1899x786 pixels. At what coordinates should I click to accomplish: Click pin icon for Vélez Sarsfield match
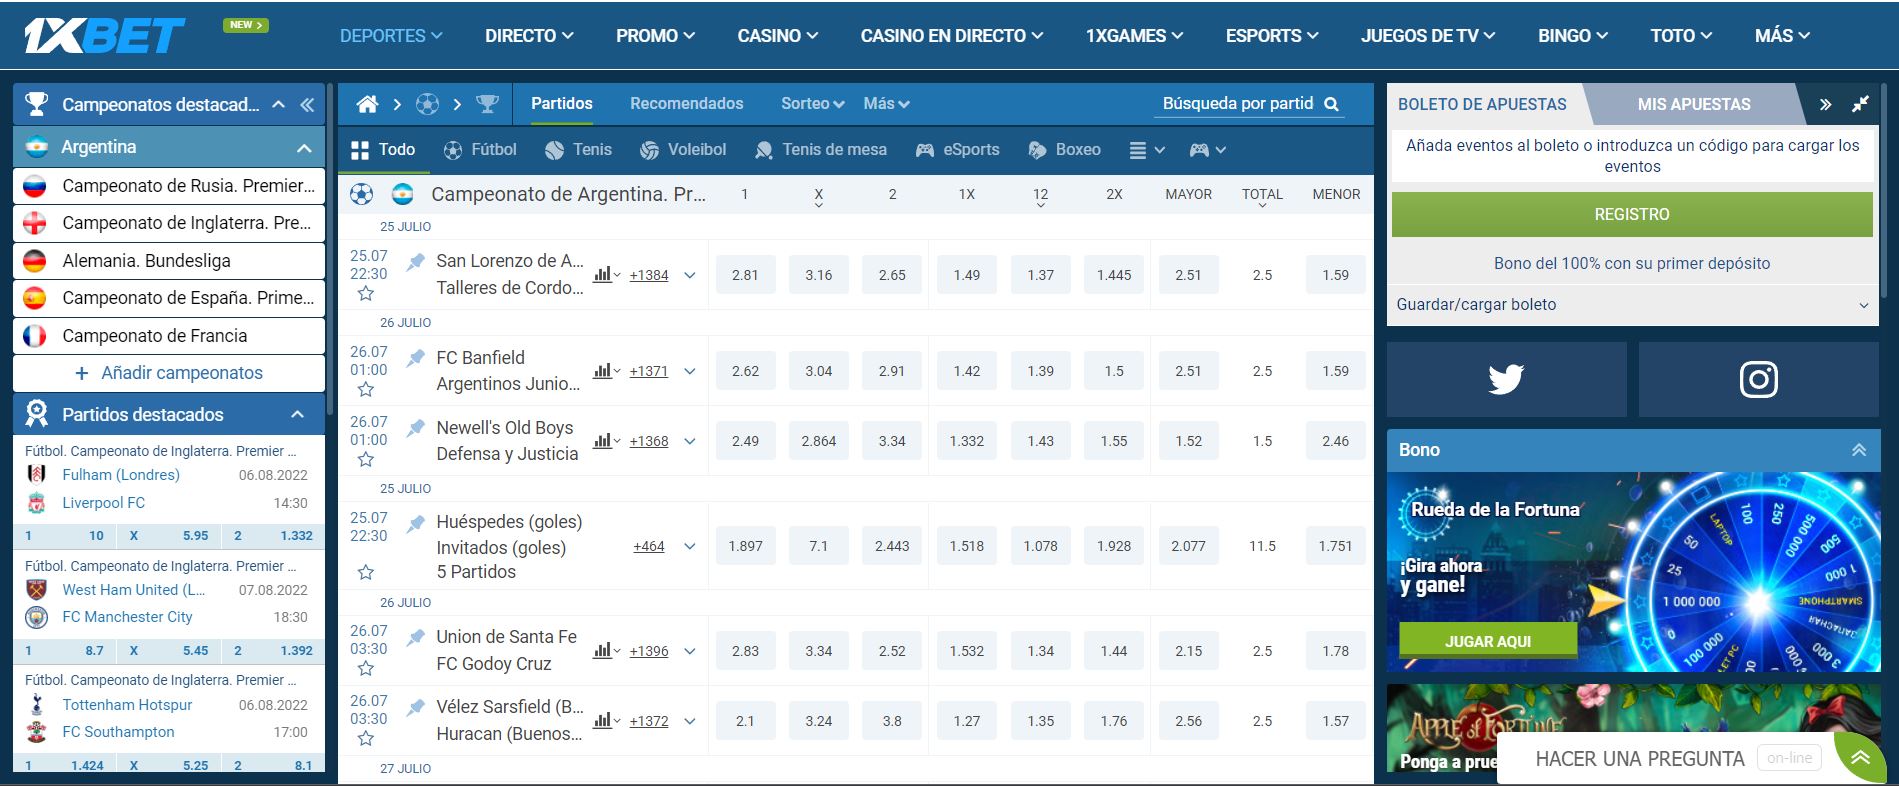click(415, 707)
